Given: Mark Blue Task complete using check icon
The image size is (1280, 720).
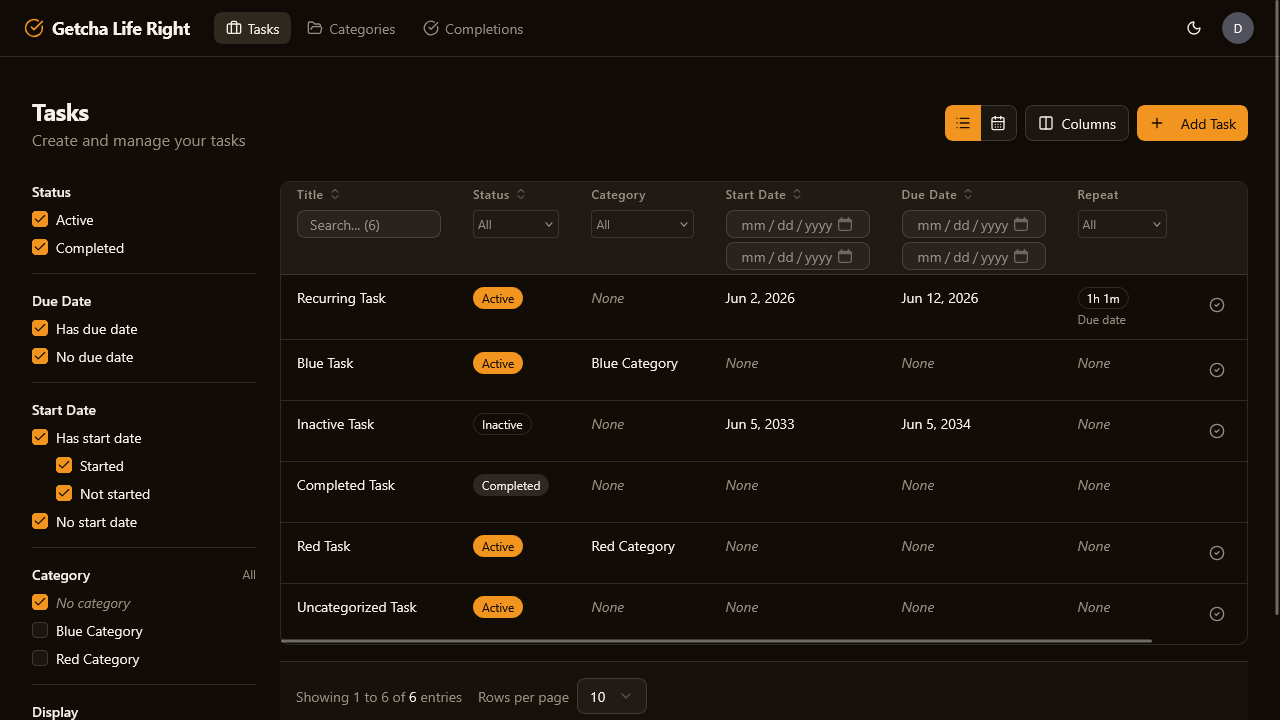Looking at the screenshot, I should click(1217, 370).
